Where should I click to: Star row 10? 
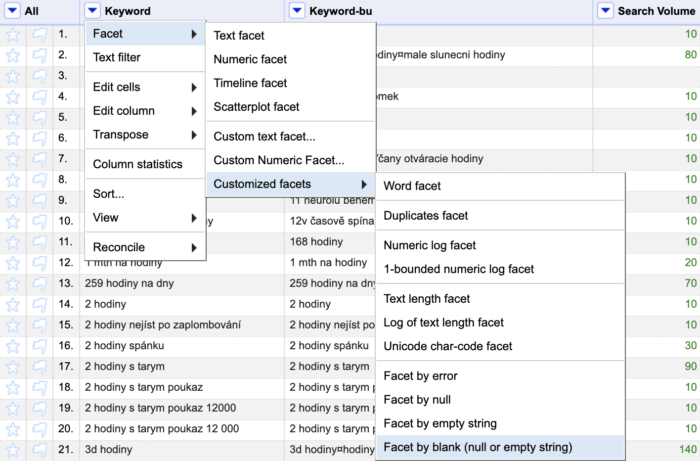tap(13, 221)
